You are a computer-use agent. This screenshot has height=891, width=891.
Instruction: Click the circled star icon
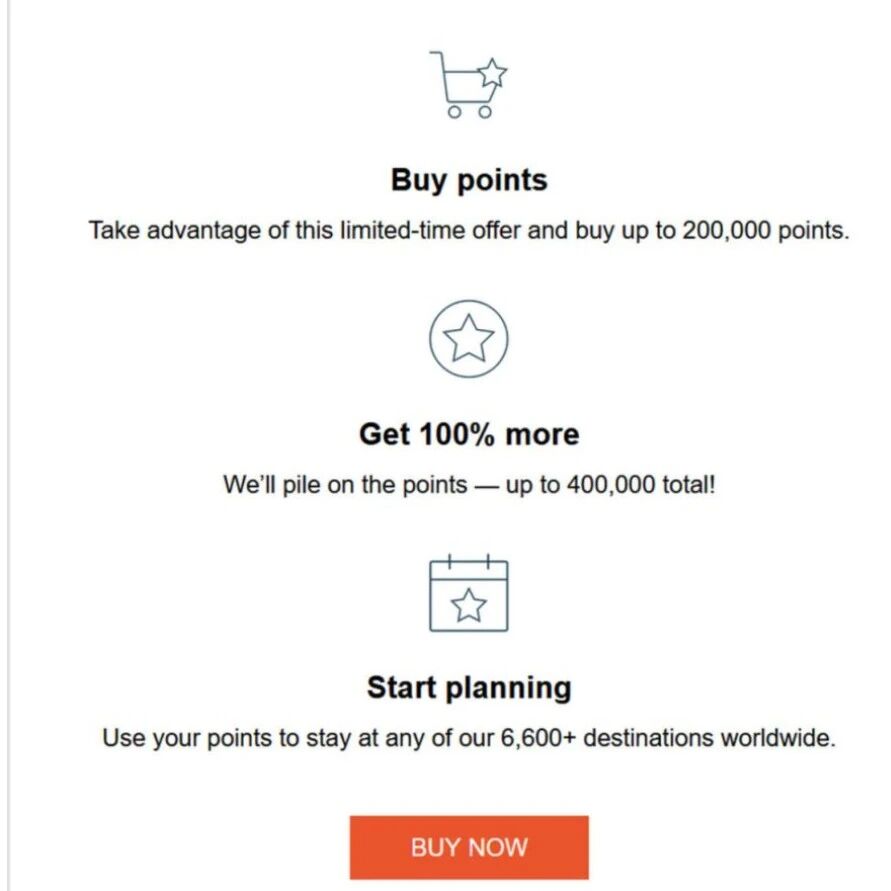point(469,339)
